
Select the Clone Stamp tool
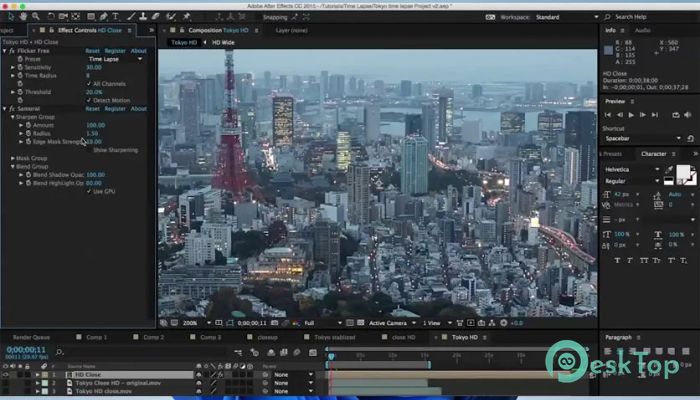coord(143,17)
